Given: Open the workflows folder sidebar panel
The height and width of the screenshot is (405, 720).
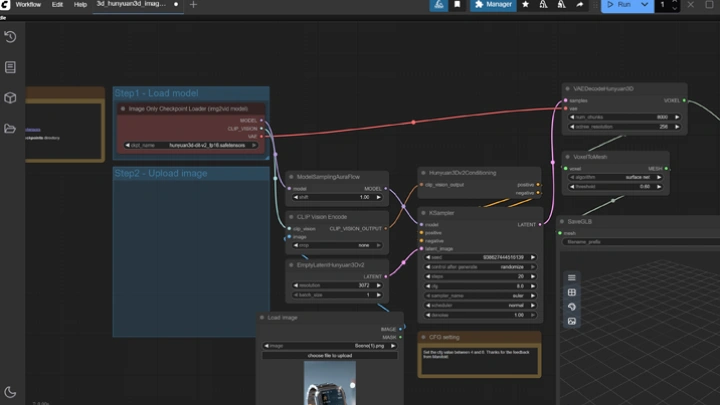Looking at the screenshot, I should click(x=10, y=129).
